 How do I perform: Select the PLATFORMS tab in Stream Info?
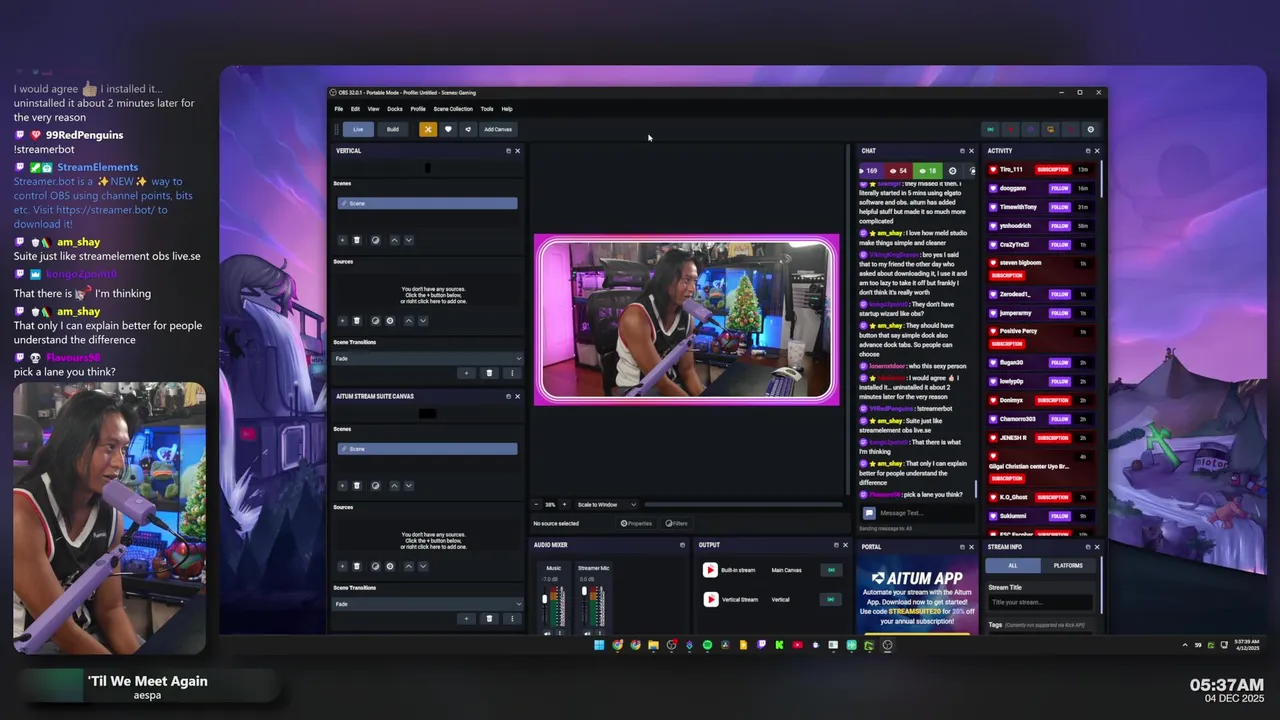pyautogui.click(x=1068, y=565)
